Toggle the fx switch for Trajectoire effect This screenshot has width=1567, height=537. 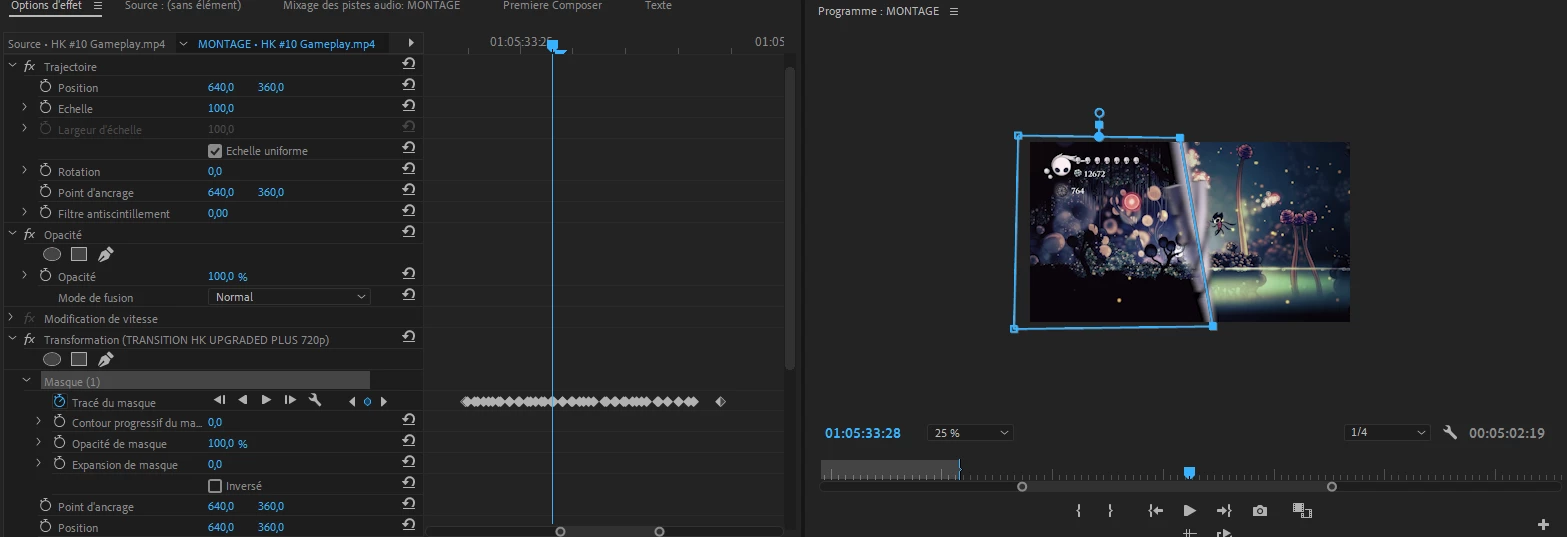click(30, 67)
